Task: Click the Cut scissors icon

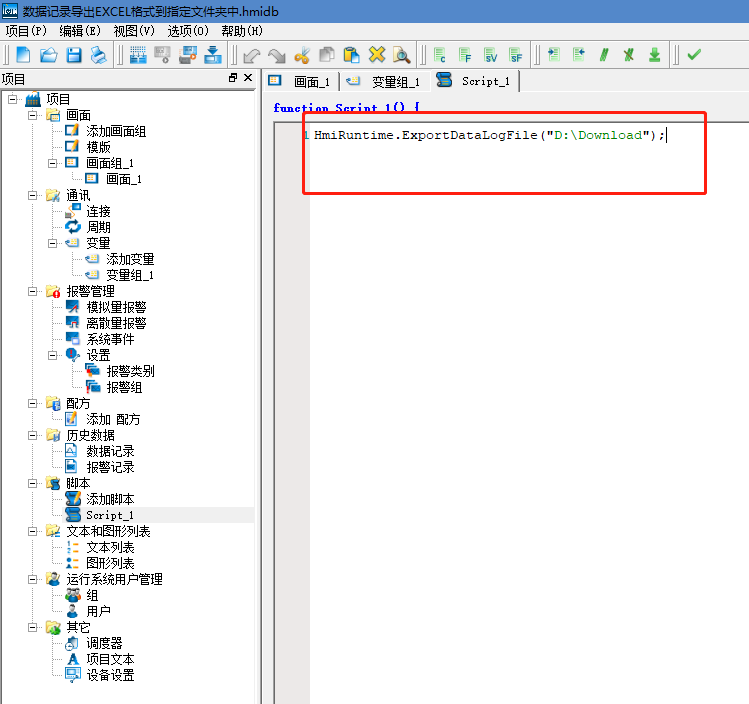Action: coord(302,55)
